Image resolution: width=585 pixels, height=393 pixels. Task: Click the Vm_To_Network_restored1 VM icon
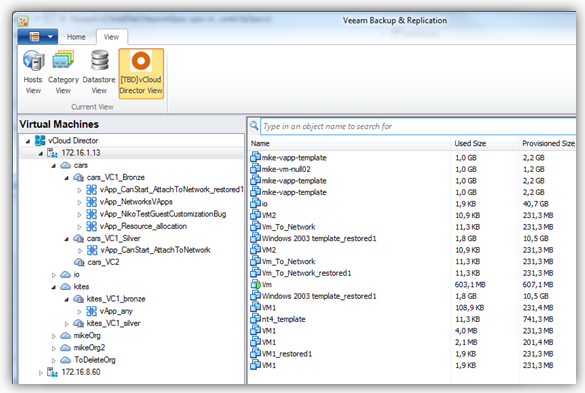pyautogui.click(x=255, y=272)
